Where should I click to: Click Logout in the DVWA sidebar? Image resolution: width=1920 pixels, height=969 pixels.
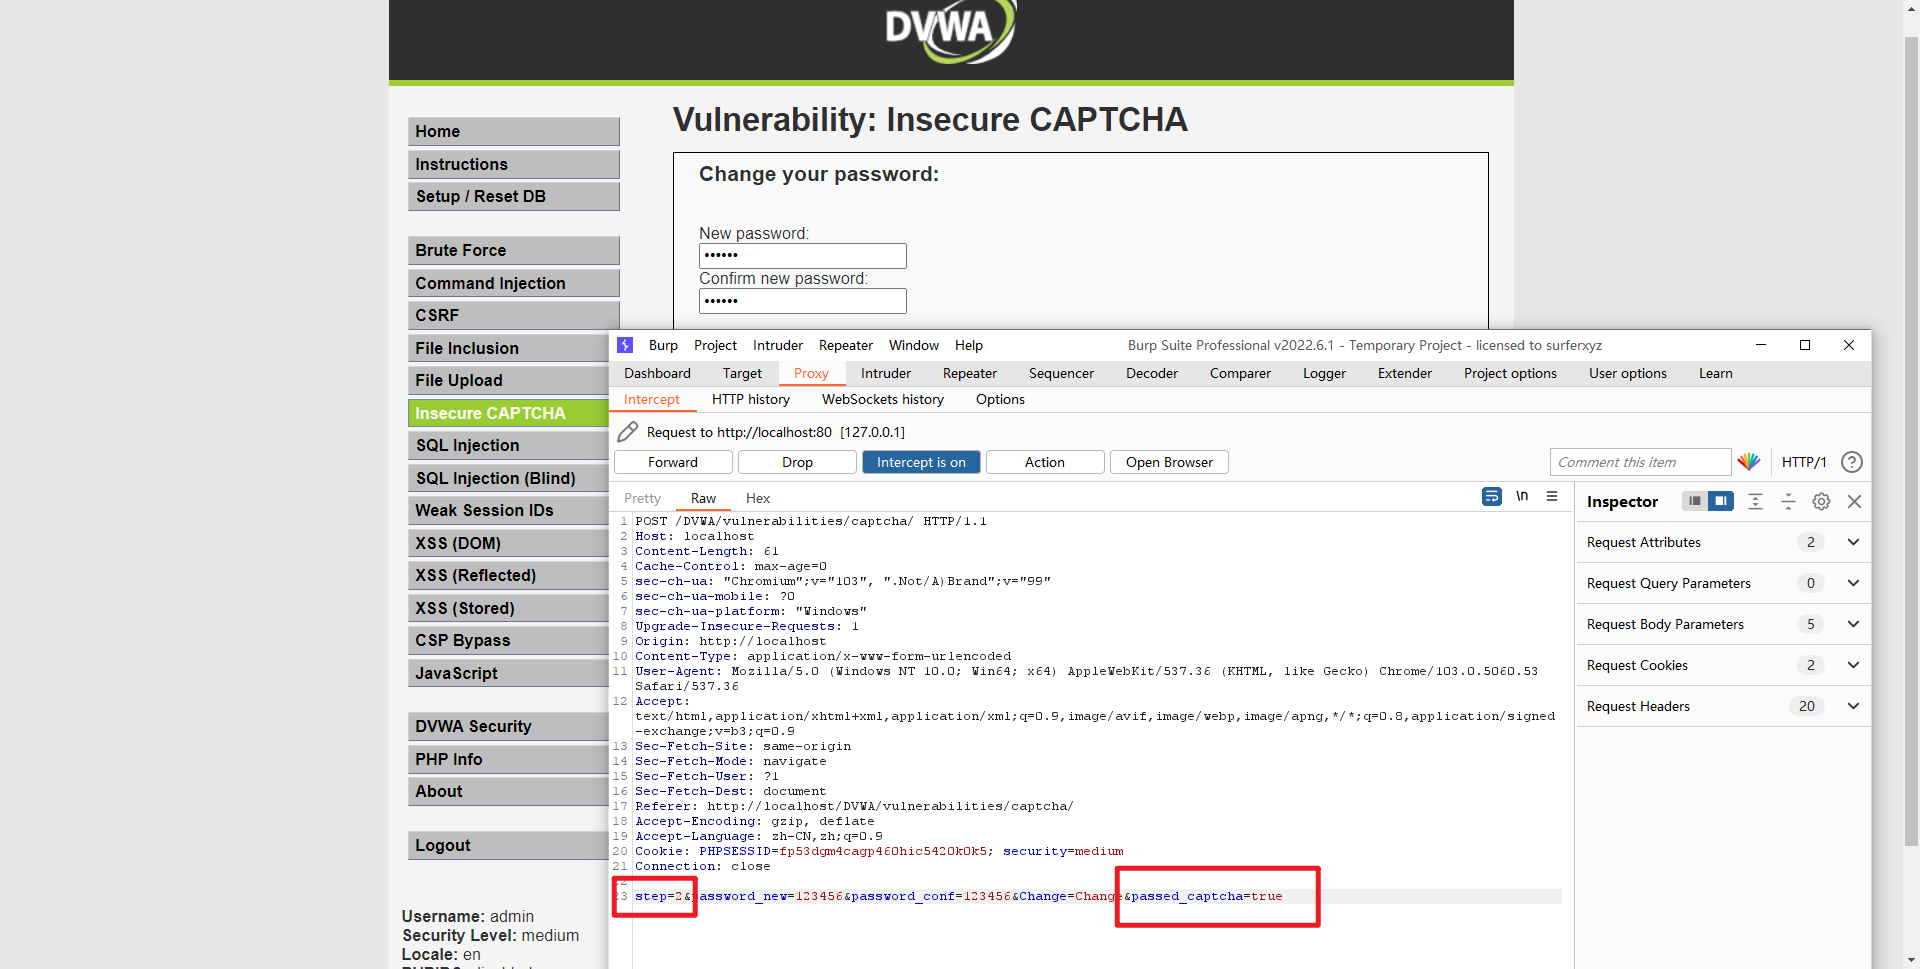pos(508,845)
